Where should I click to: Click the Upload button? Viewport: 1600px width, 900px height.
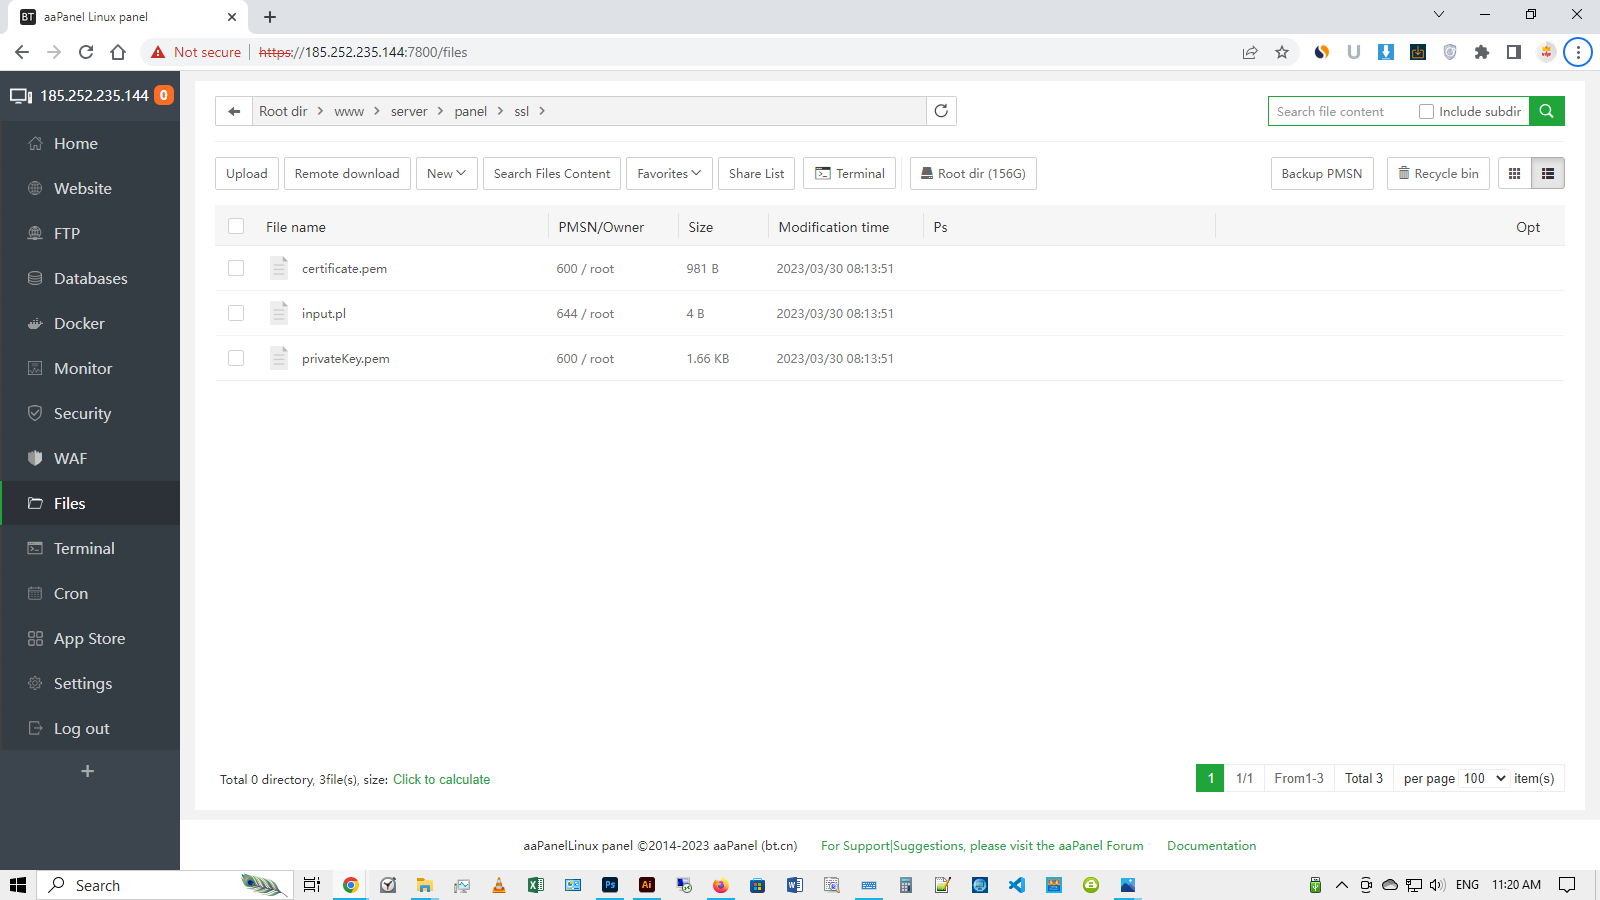pos(247,174)
